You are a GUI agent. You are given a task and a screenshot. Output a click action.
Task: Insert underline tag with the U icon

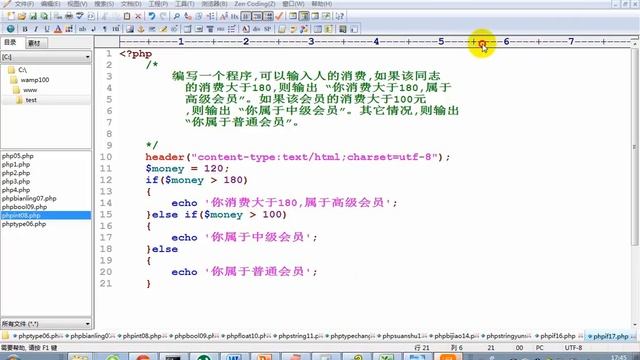tap(47, 29)
